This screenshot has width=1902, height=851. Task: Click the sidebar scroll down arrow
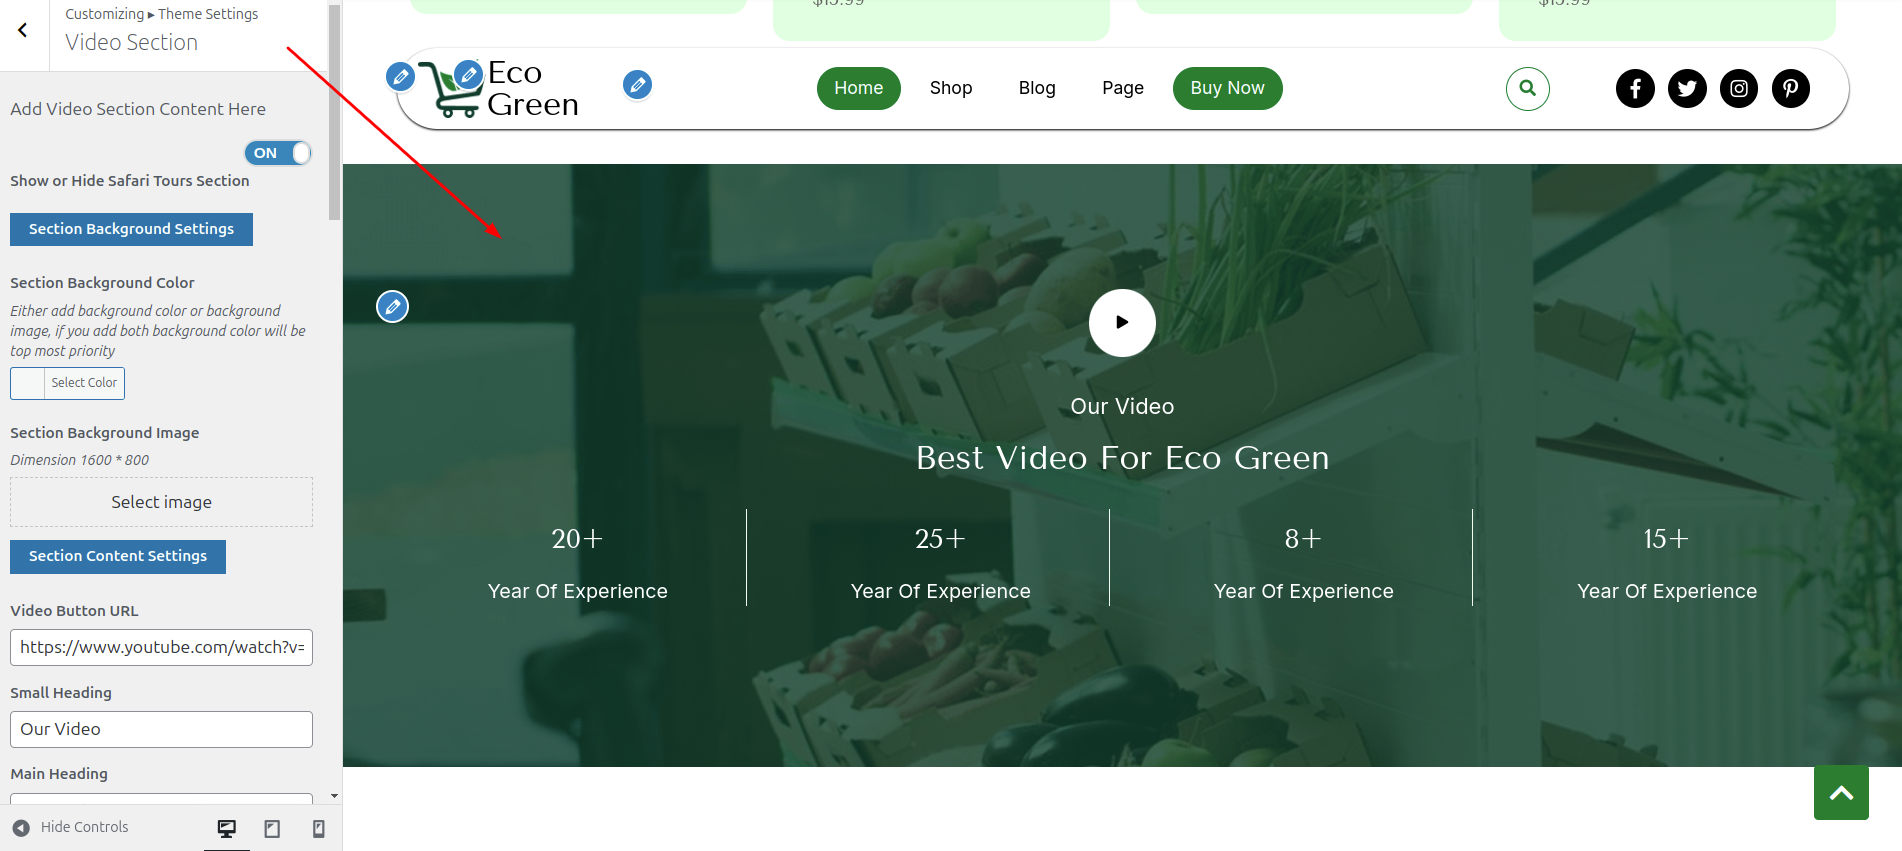tap(334, 796)
